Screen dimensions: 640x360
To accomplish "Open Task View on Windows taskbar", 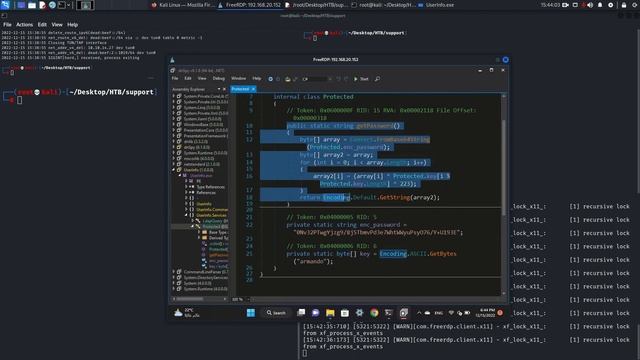I will (x=301, y=313).
